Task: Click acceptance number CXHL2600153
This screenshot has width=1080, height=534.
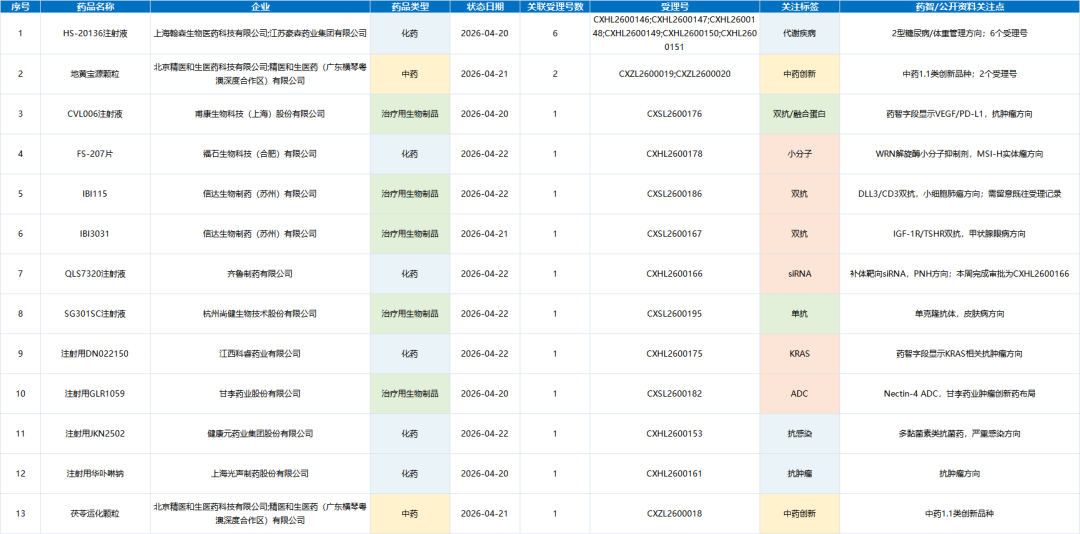Action: point(674,433)
